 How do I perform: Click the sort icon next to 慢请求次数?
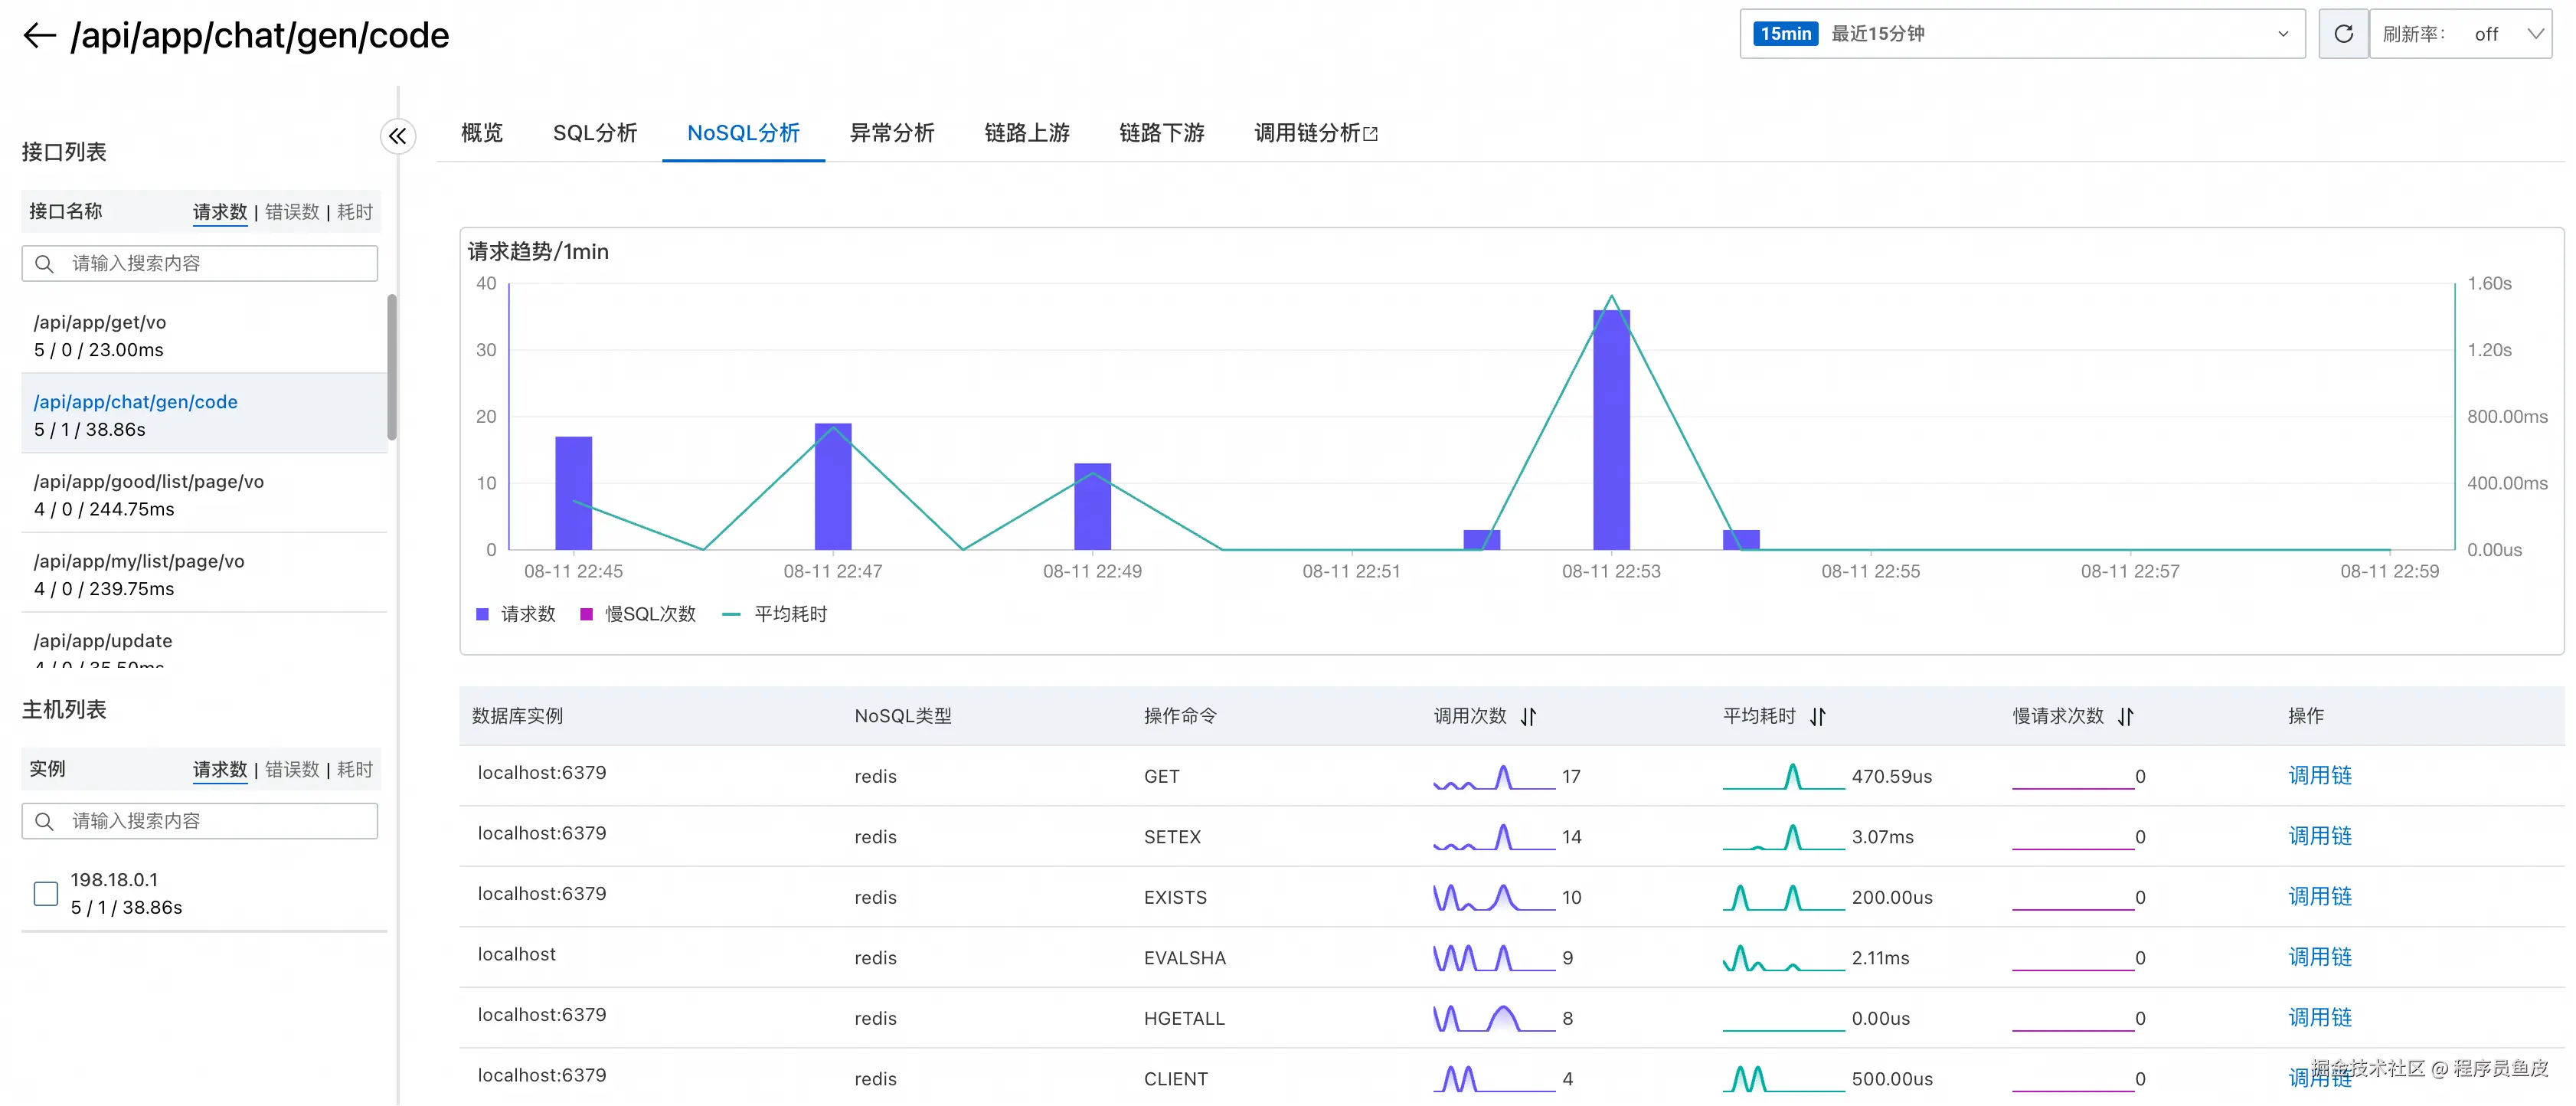(2125, 716)
